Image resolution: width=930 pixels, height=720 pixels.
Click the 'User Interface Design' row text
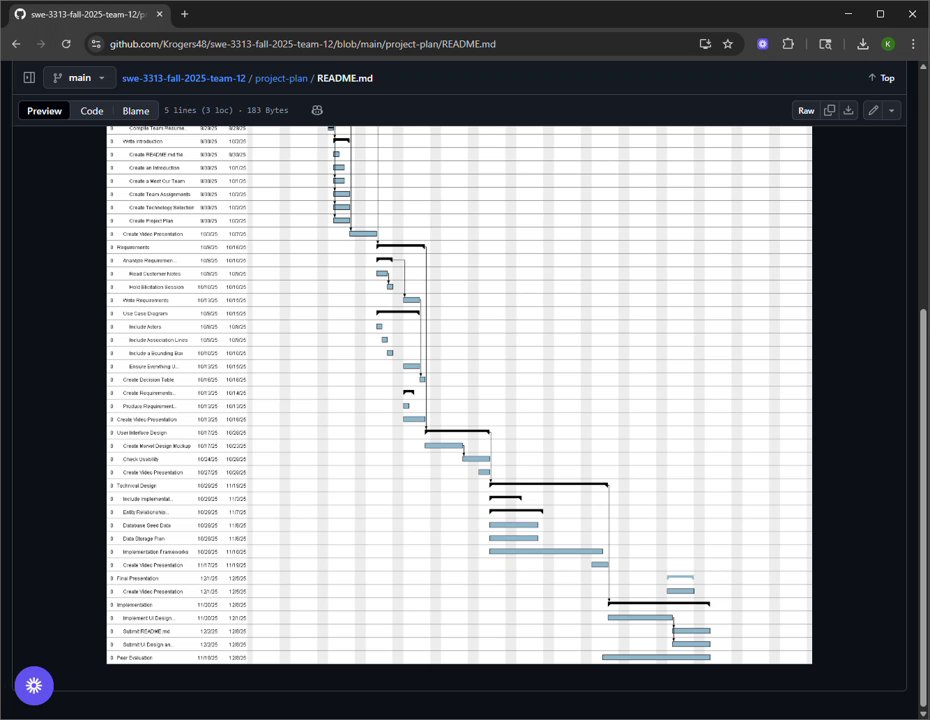point(142,432)
